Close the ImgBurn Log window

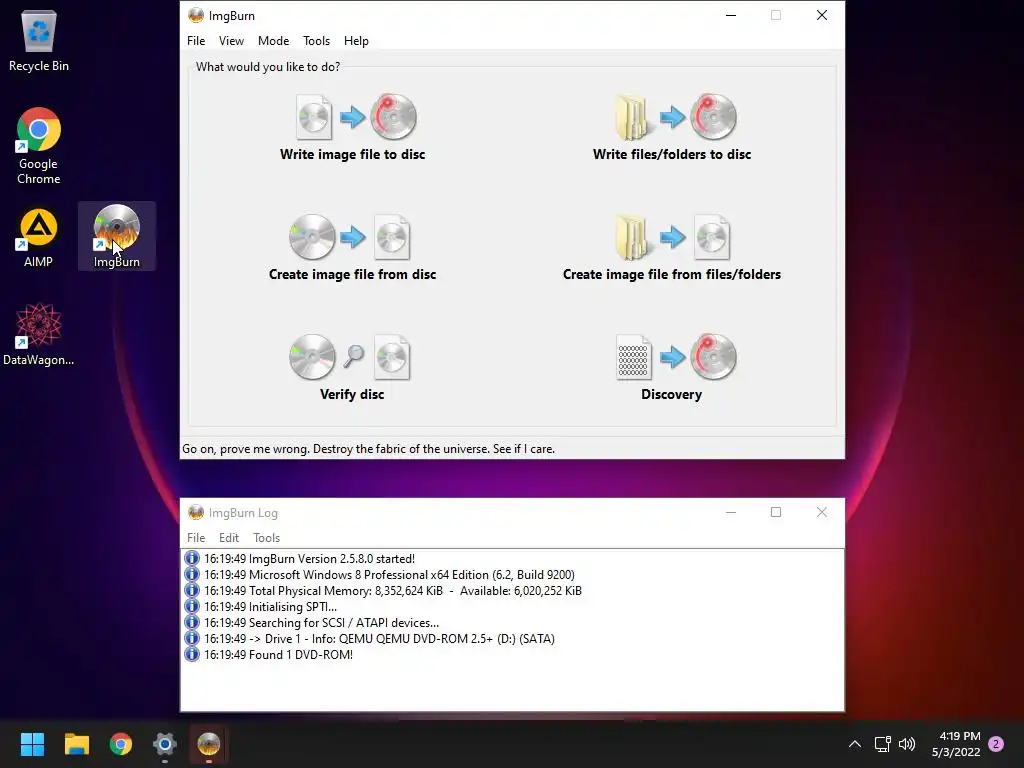click(822, 512)
